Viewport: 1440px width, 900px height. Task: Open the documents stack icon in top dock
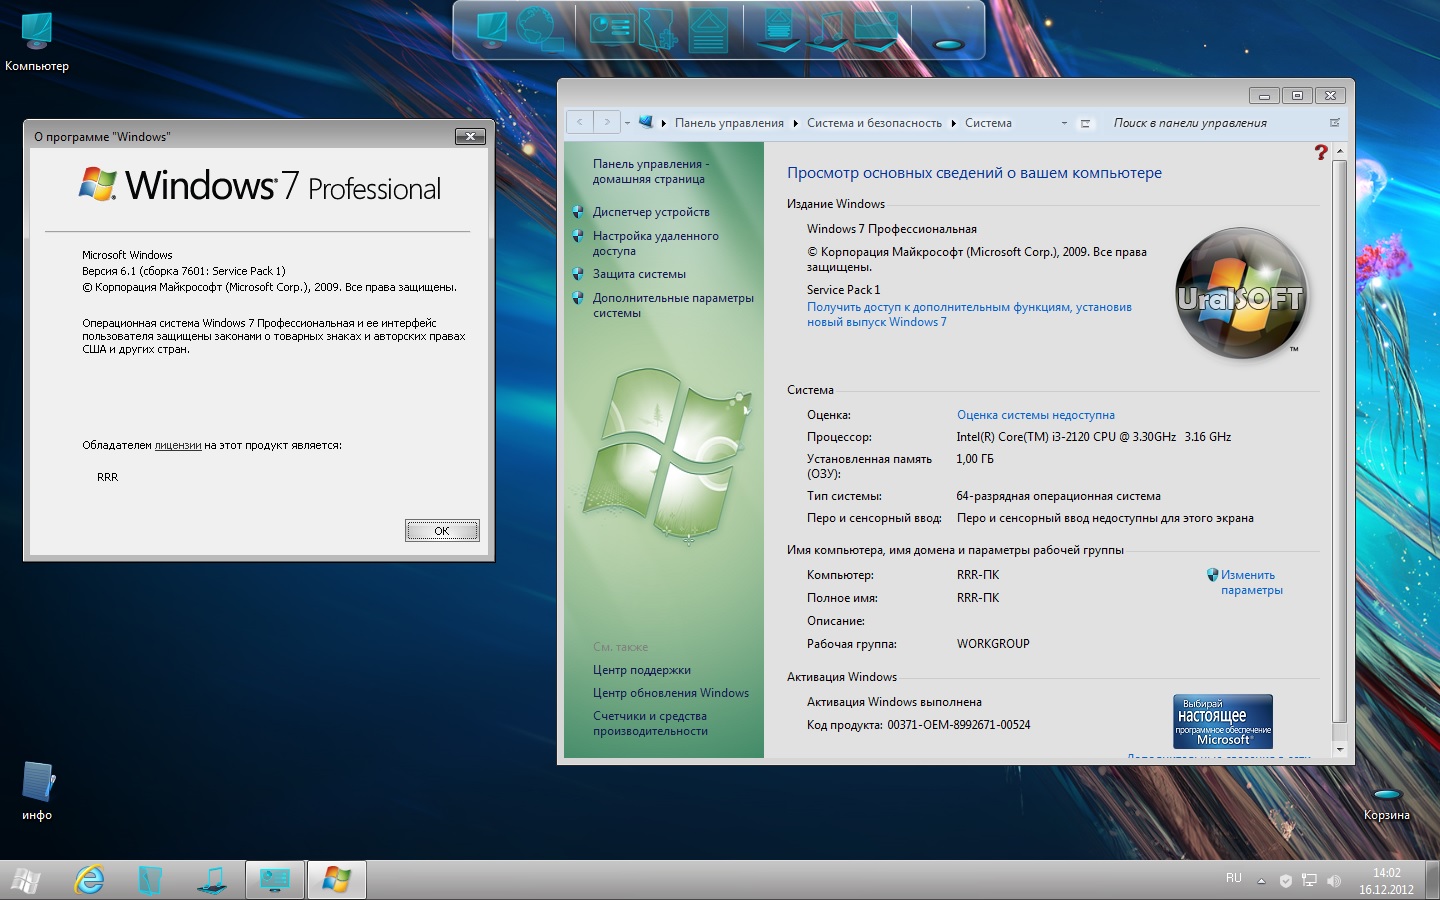[x=777, y=29]
